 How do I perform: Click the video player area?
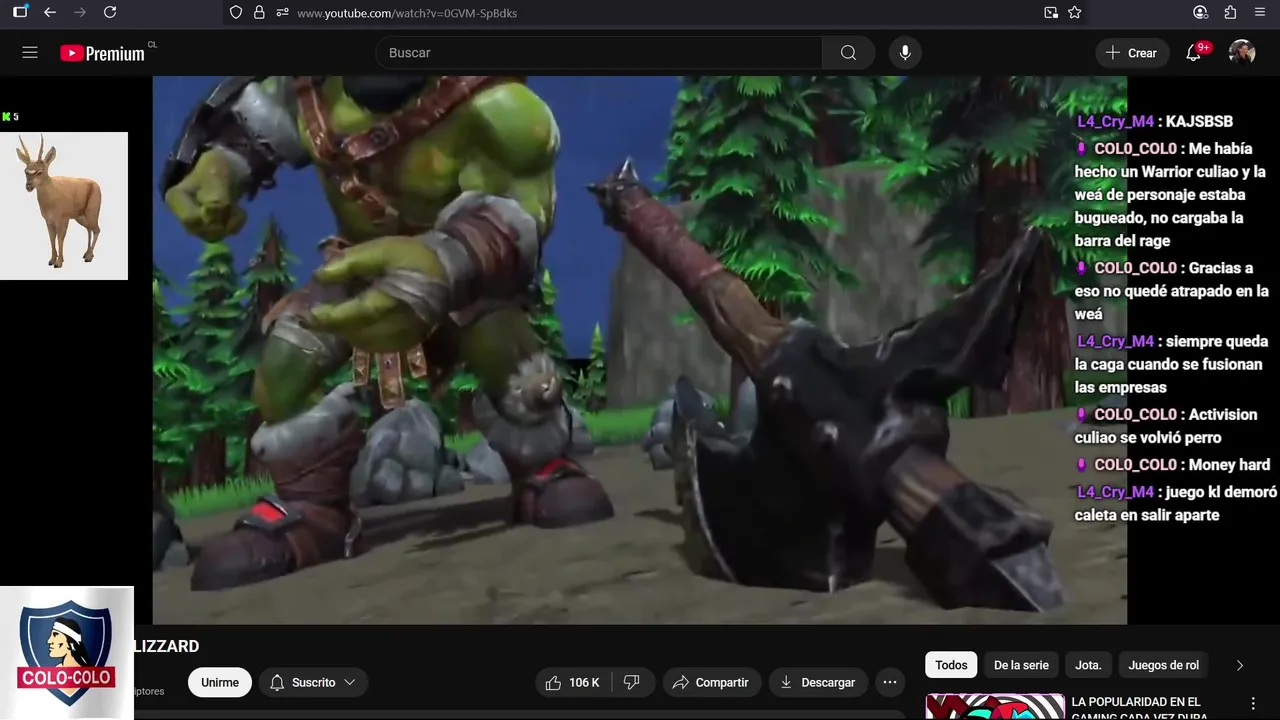pos(640,350)
